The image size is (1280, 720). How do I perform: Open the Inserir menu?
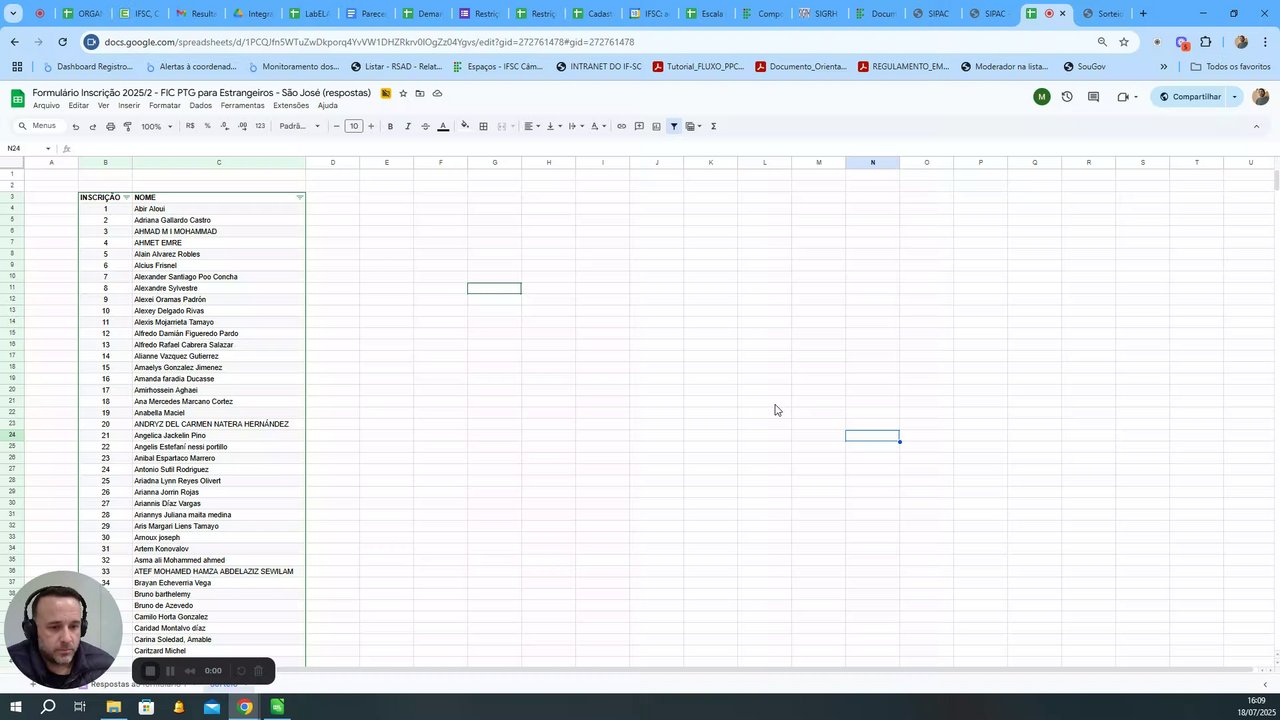pyautogui.click(x=129, y=105)
